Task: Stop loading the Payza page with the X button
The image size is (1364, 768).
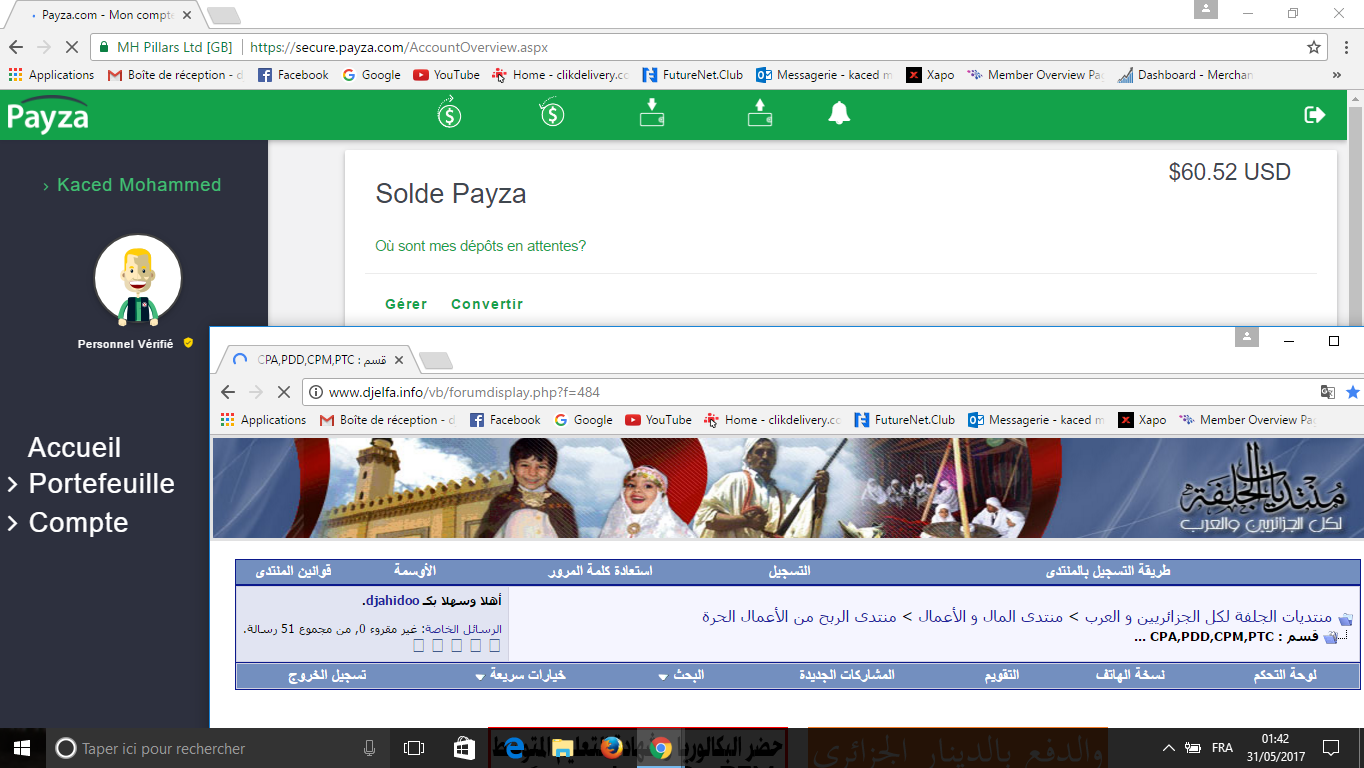Action: (72, 47)
